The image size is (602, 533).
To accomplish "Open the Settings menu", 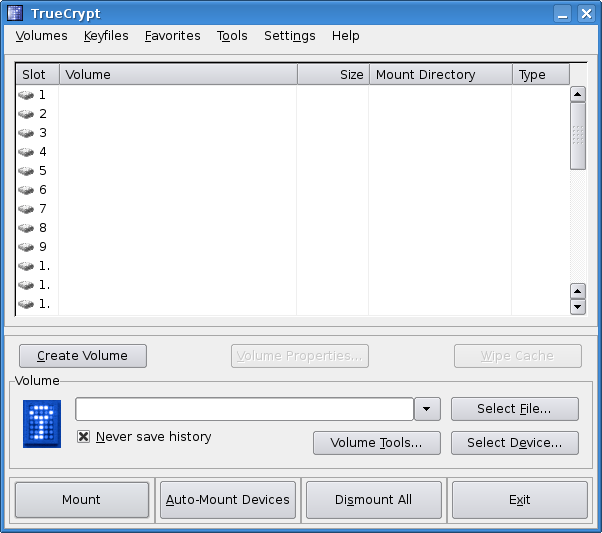I will click(289, 36).
